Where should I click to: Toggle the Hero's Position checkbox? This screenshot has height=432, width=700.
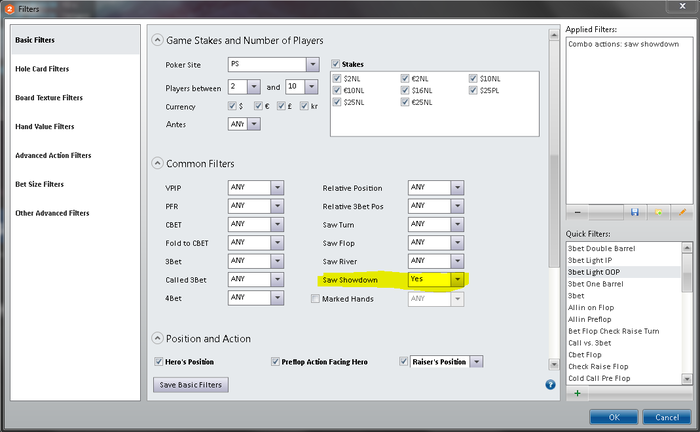158,361
